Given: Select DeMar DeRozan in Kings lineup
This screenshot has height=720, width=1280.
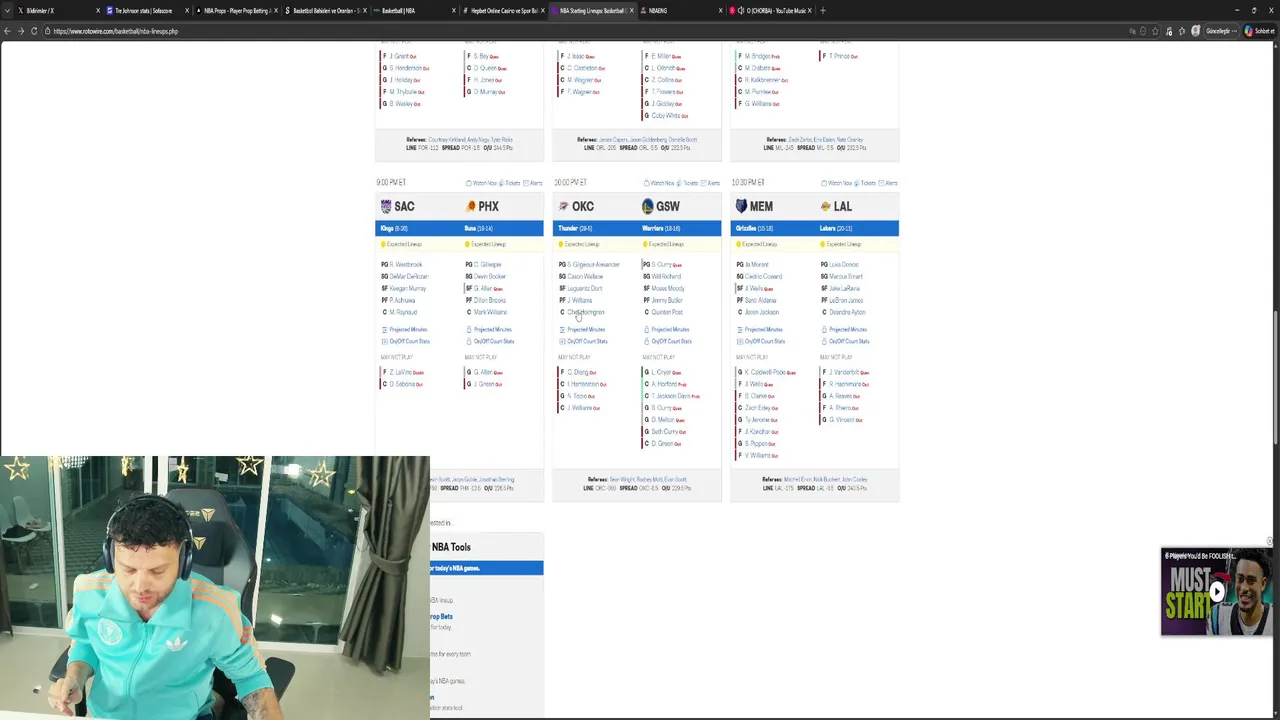Looking at the screenshot, I should click(x=409, y=276).
